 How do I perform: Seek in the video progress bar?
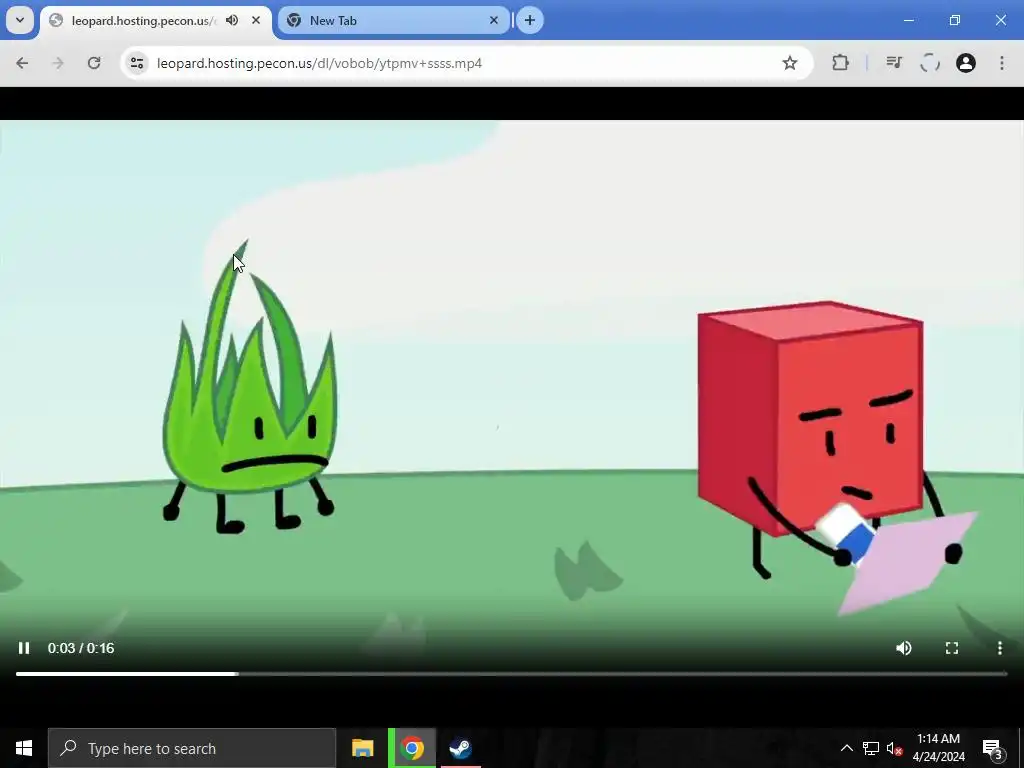coord(511,673)
